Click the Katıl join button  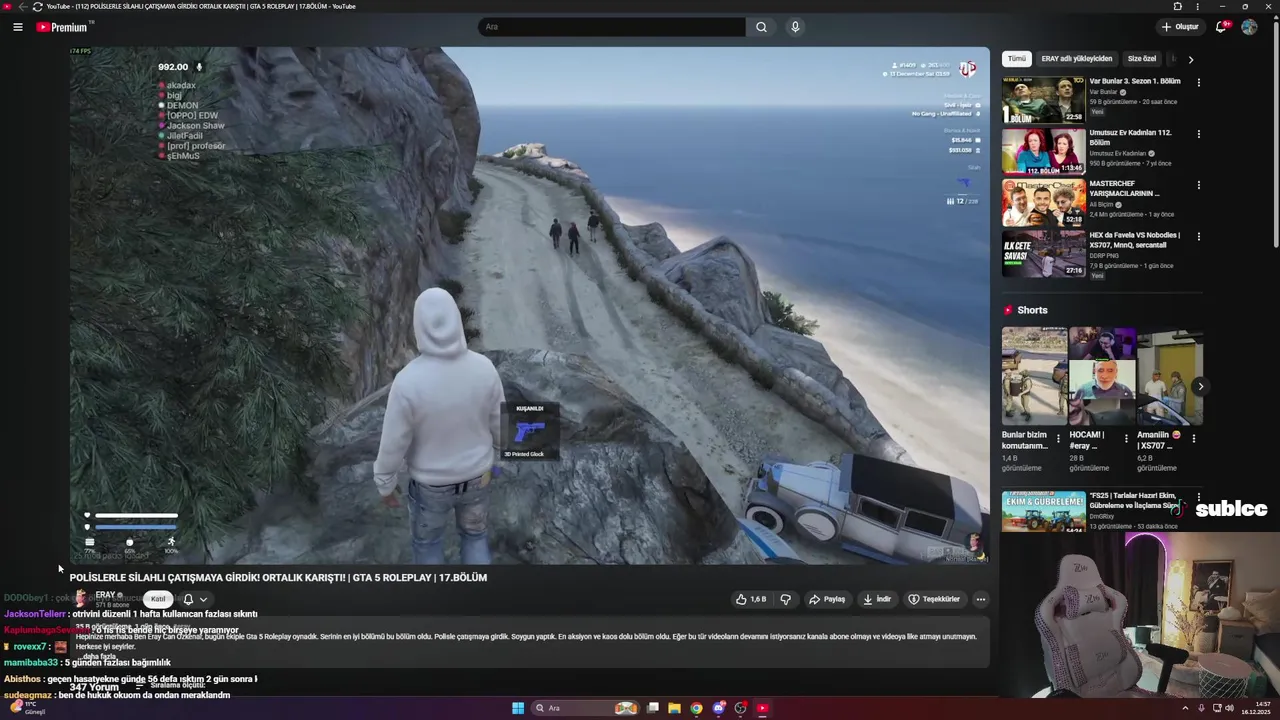(x=158, y=599)
